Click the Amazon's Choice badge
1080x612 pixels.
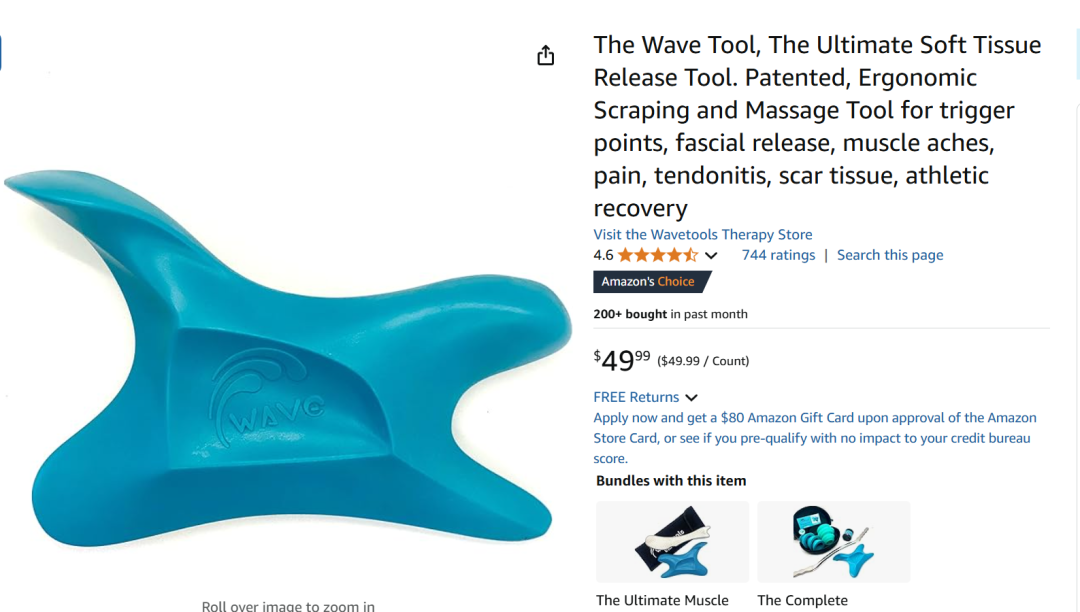pyautogui.click(x=652, y=282)
